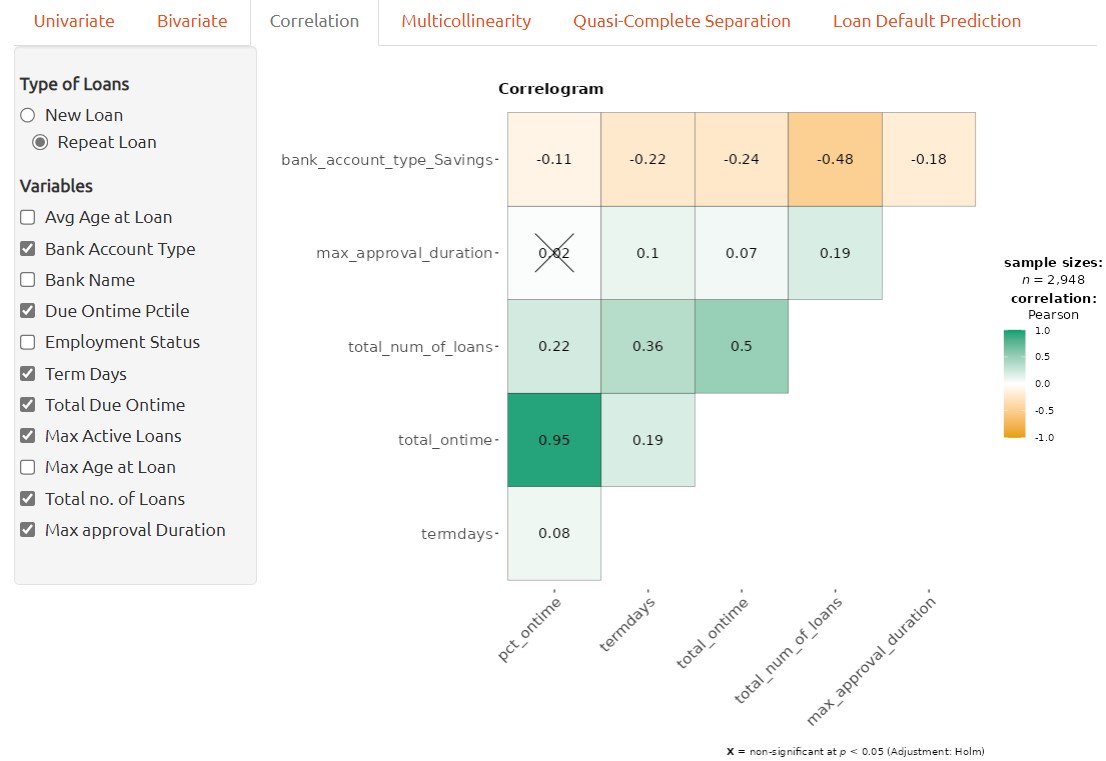The height and width of the screenshot is (761, 1106).
Task: Tick the Employment Status checkbox
Action: 28,342
